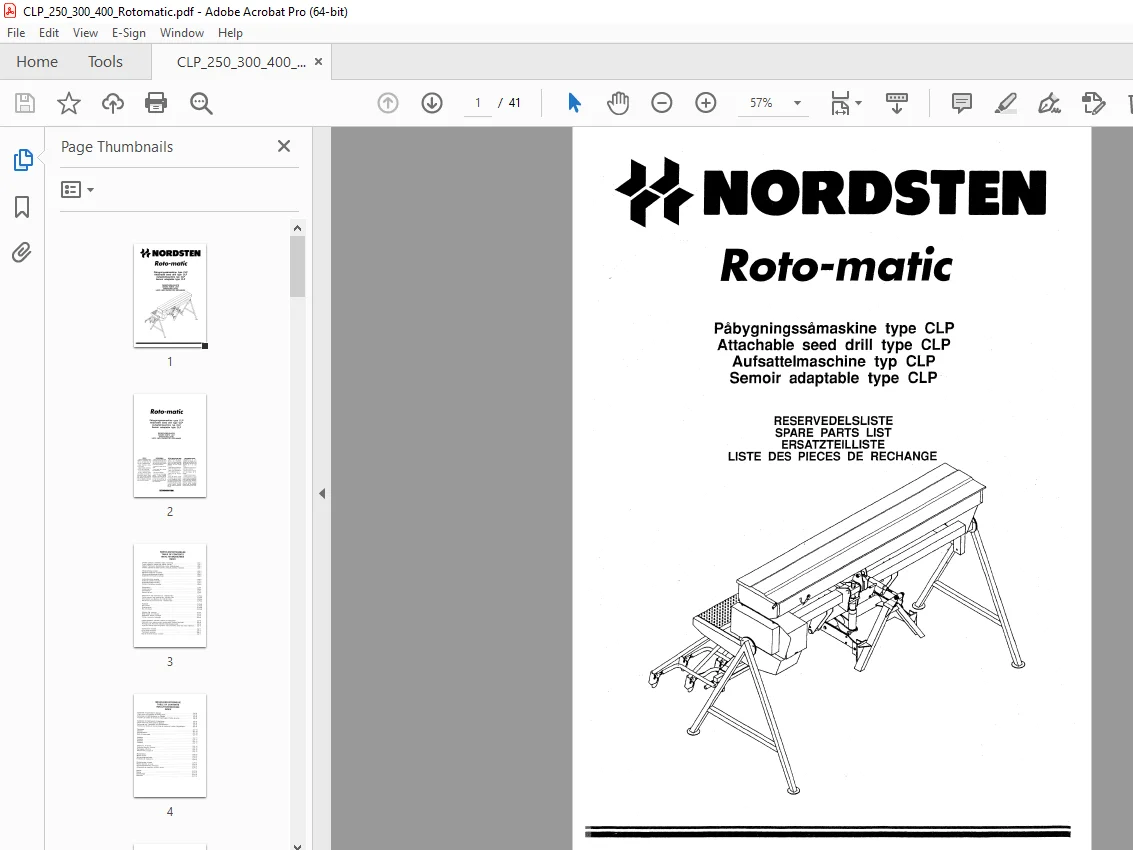Open the E-Sign menu
This screenshot has height=850, width=1133.
point(129,33)
